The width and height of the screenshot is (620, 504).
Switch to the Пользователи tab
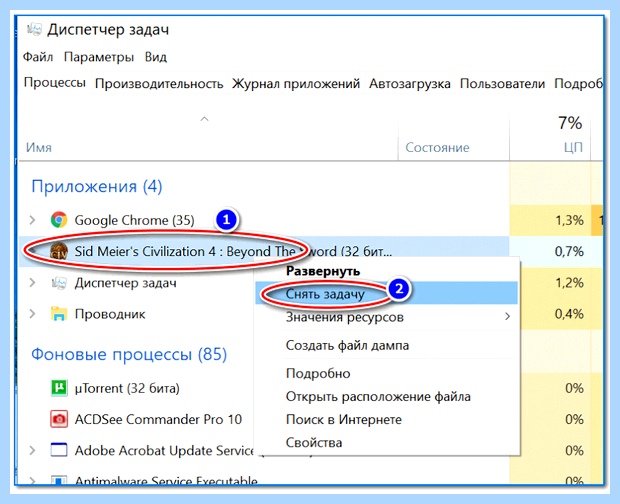pyautogui.click(x=502, y=84)
